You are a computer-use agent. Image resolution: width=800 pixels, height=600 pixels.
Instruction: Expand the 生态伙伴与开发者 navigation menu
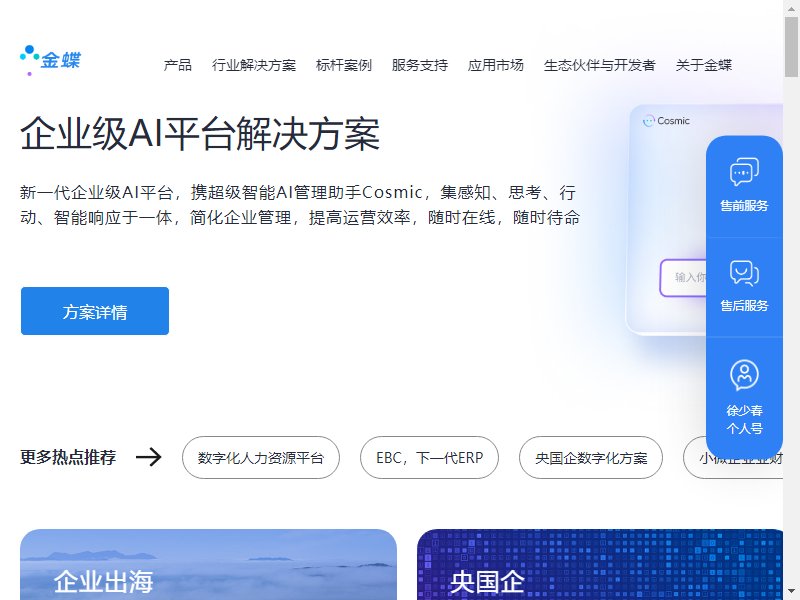pos(599,65)
